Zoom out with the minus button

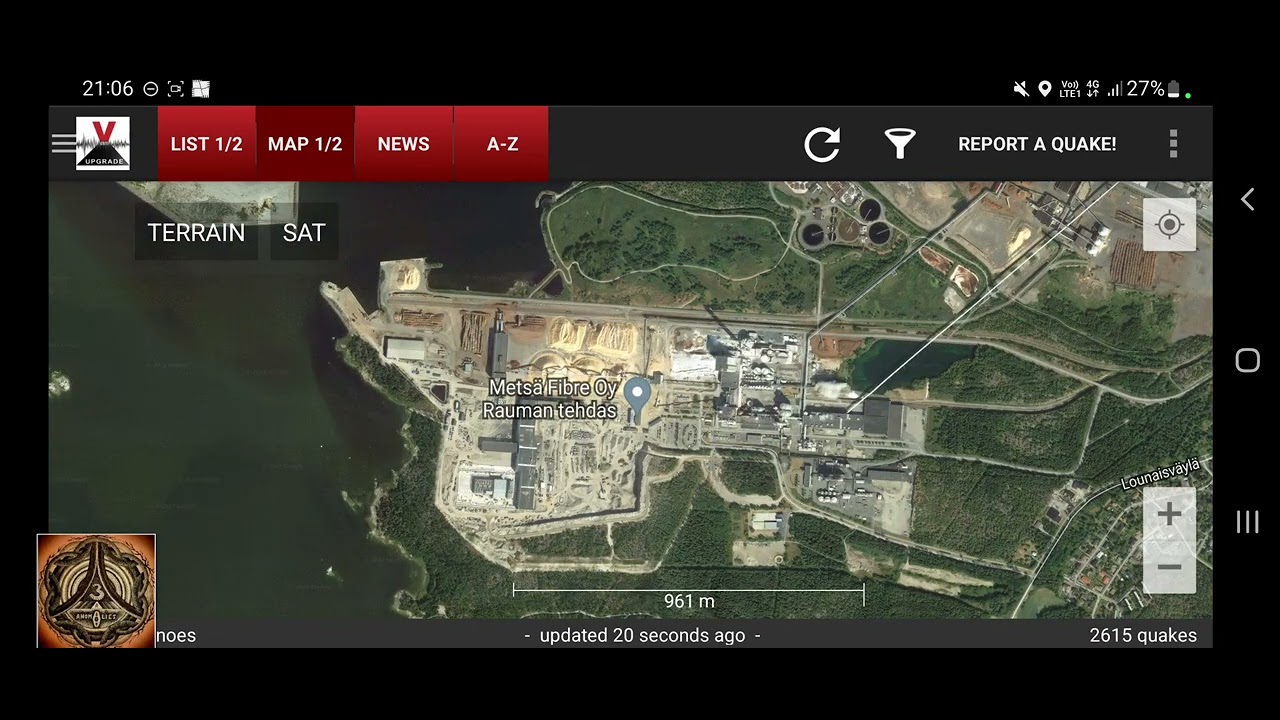1169,567
